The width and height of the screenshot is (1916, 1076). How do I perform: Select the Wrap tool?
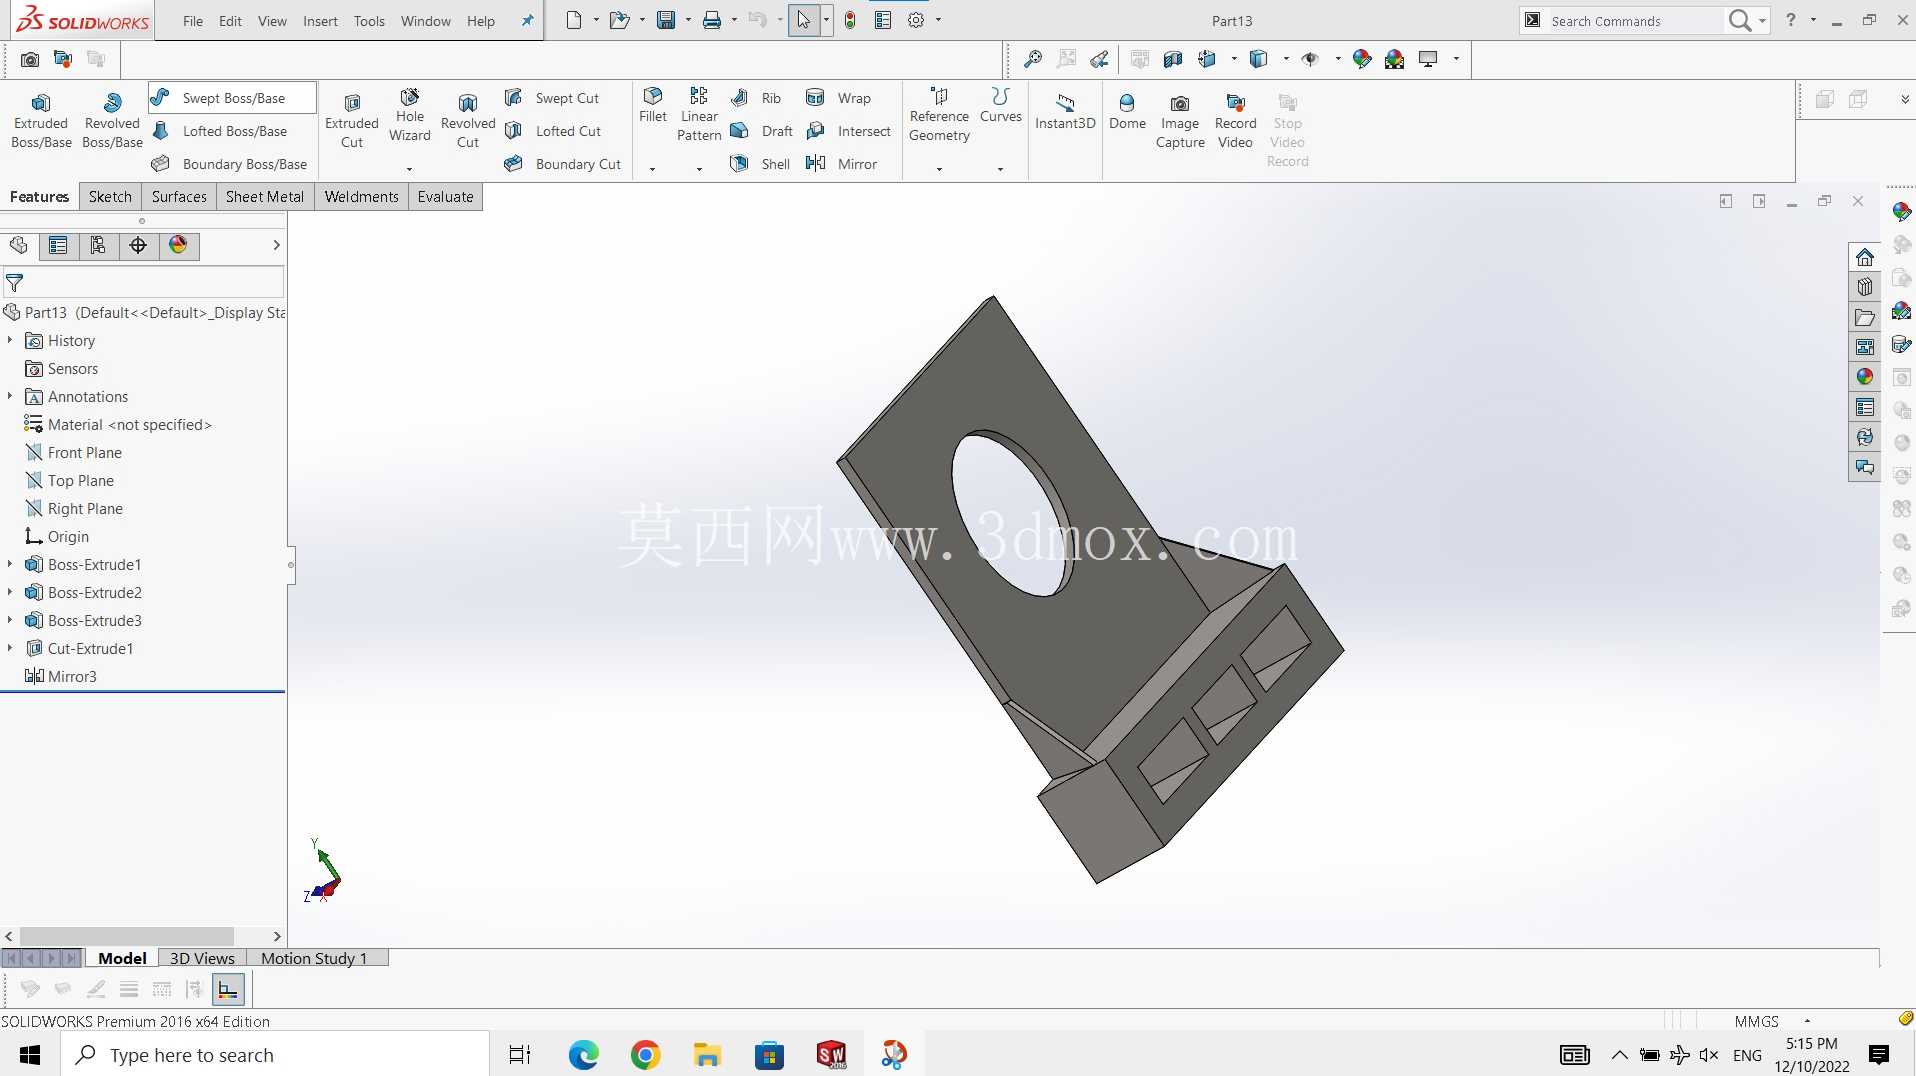pyautogui.click(x=839, y=98)
